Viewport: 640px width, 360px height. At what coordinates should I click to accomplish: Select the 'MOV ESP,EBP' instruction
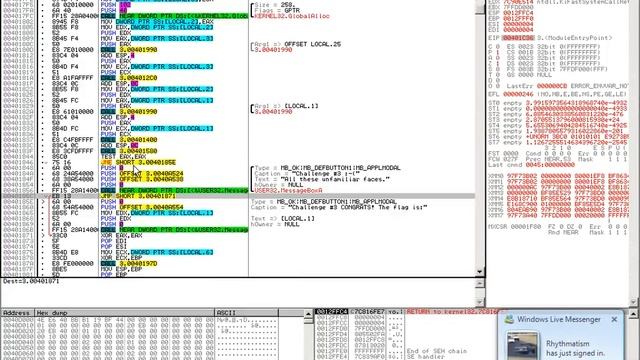point(121,269)
